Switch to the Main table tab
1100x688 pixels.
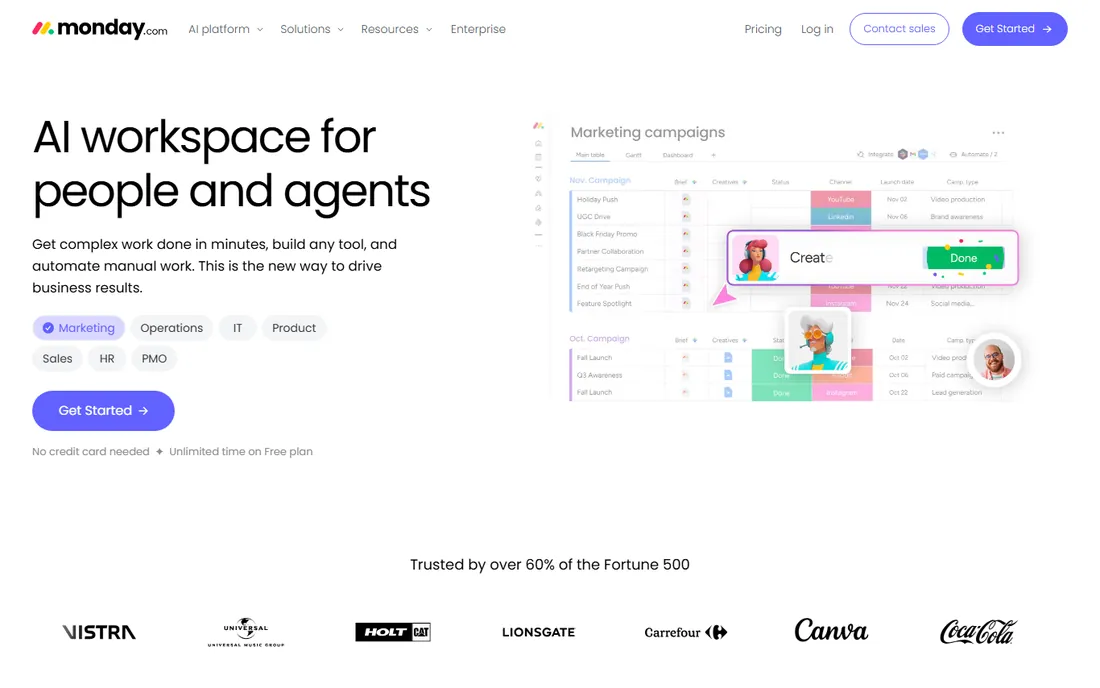click(590, 155)
